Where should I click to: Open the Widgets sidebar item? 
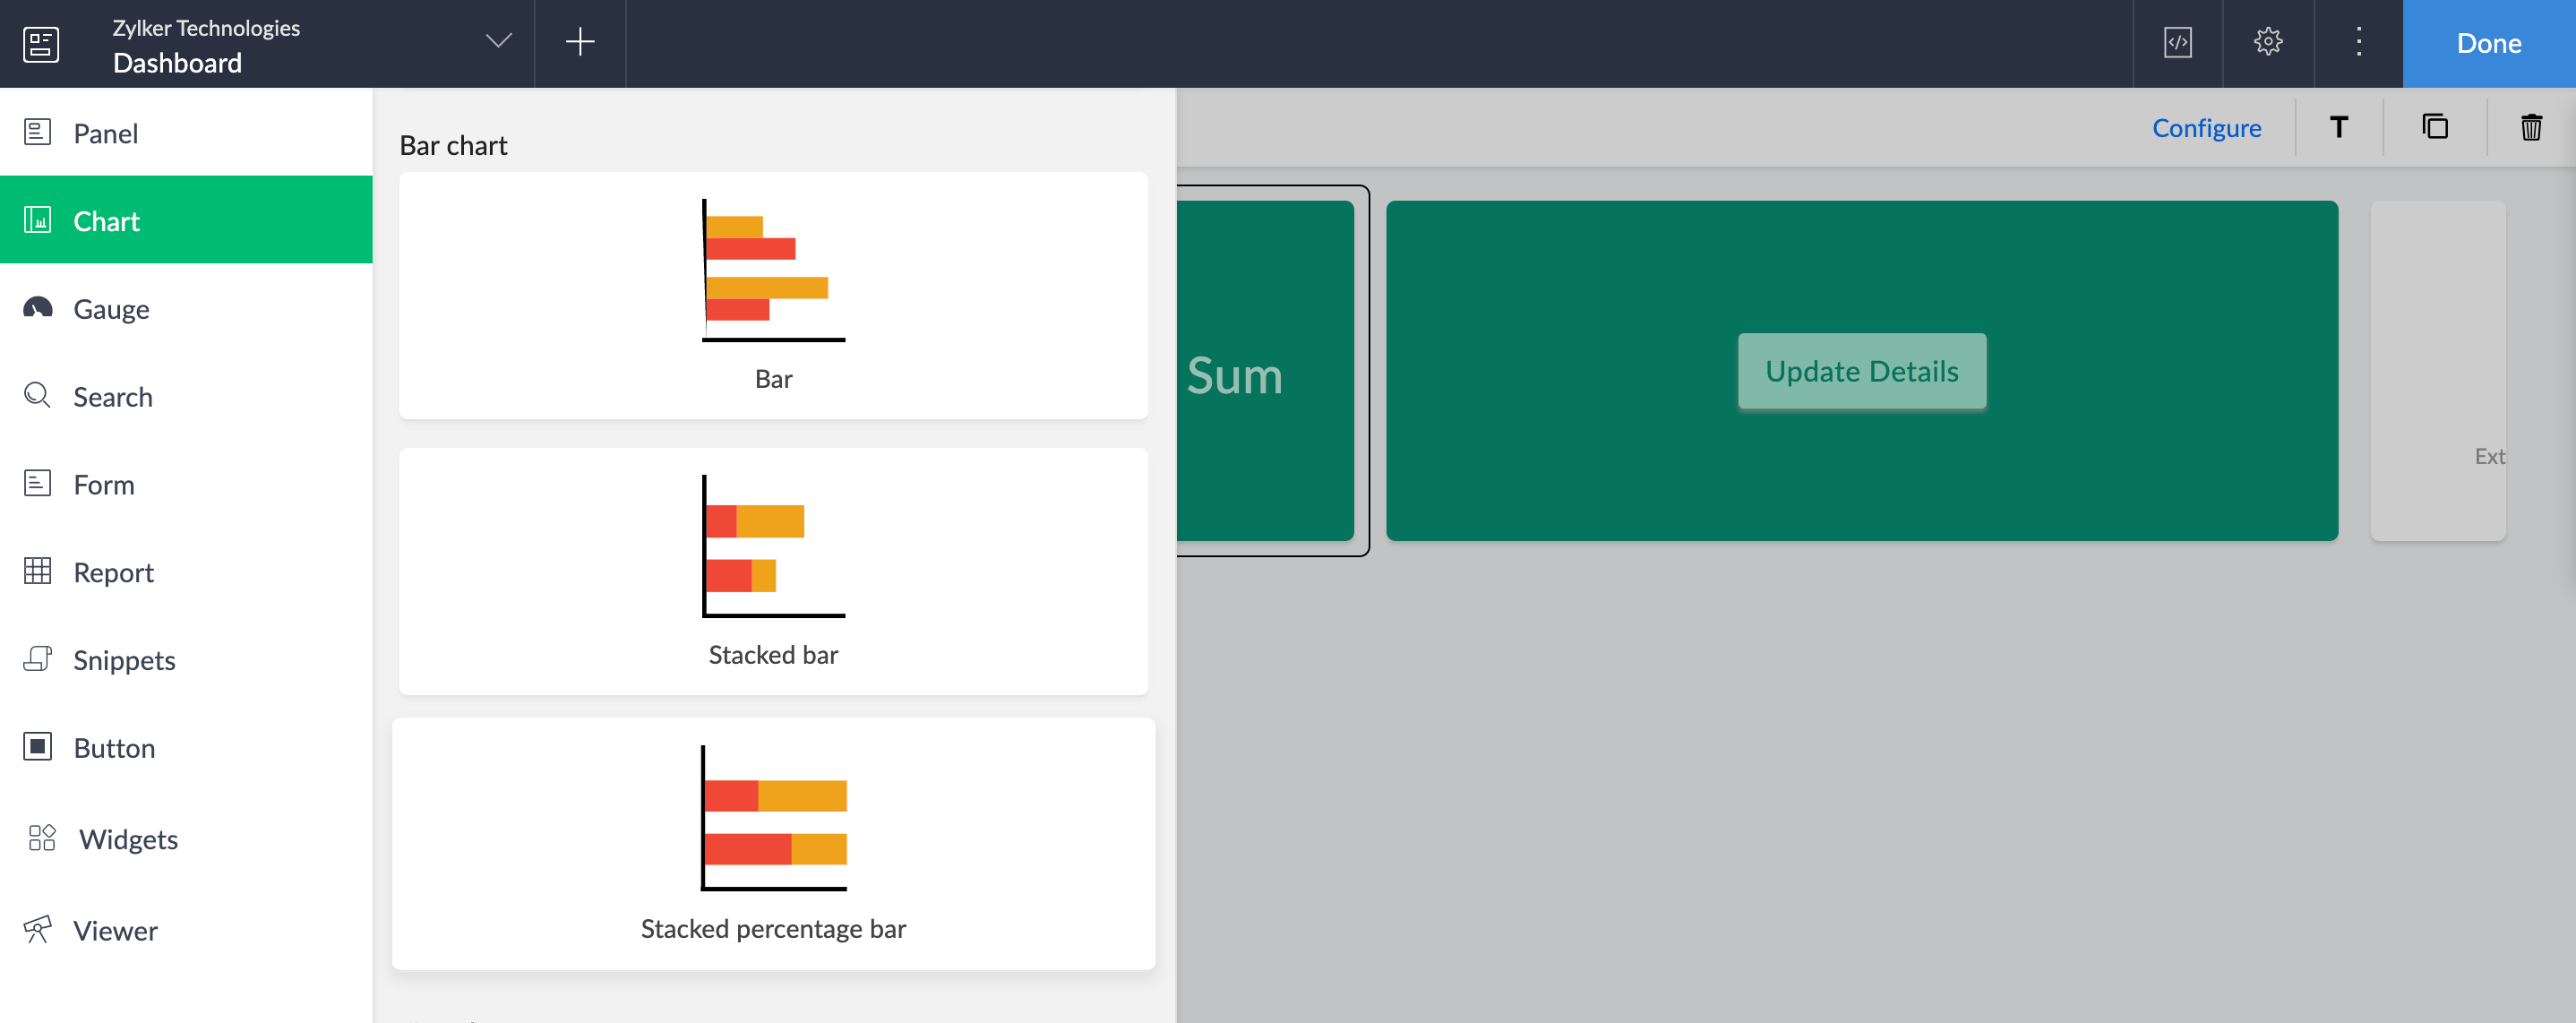pos(128,839)
